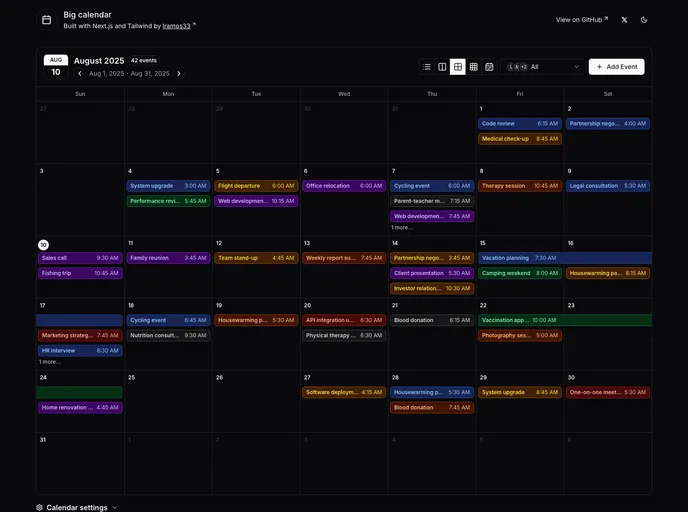Open System upgrade event on Aug 29
This screenshot has width=688, height=512.
pos(520,392)
